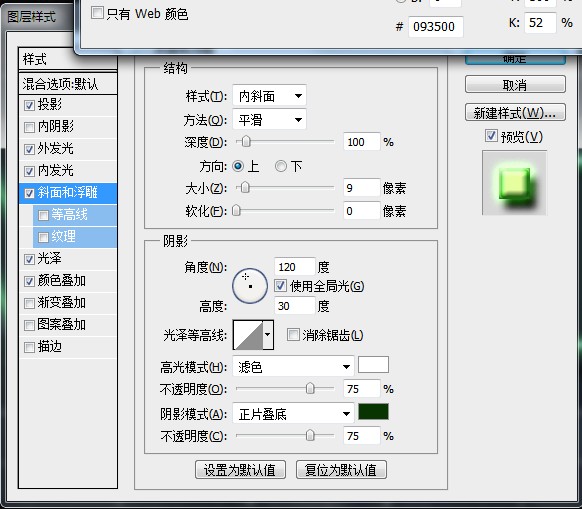
Task: Select the 下 direction radio button
Action: pos(281,166)
